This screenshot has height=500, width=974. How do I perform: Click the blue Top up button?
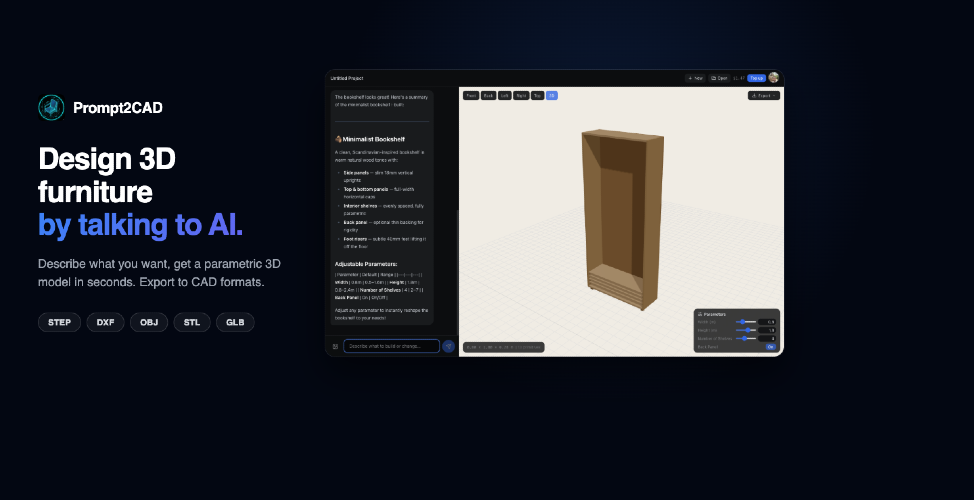[756, 78]
